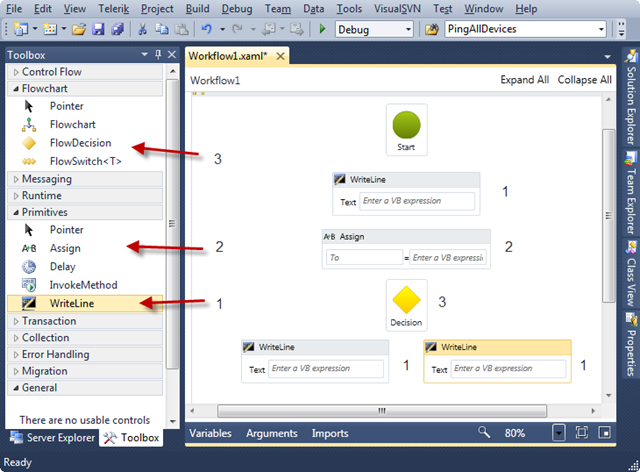Image resolution: width=640 pixels, height=472 pixels.
Task: Open the Arguments pane
Action: click(x=271, y=433)
